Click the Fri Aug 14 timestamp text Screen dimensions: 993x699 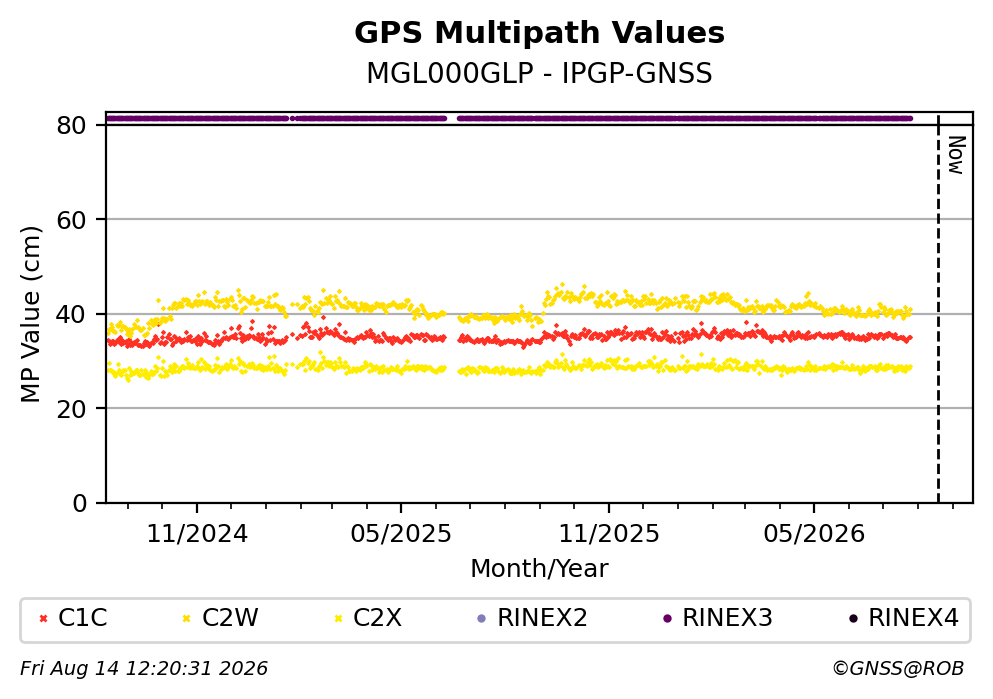144,669
